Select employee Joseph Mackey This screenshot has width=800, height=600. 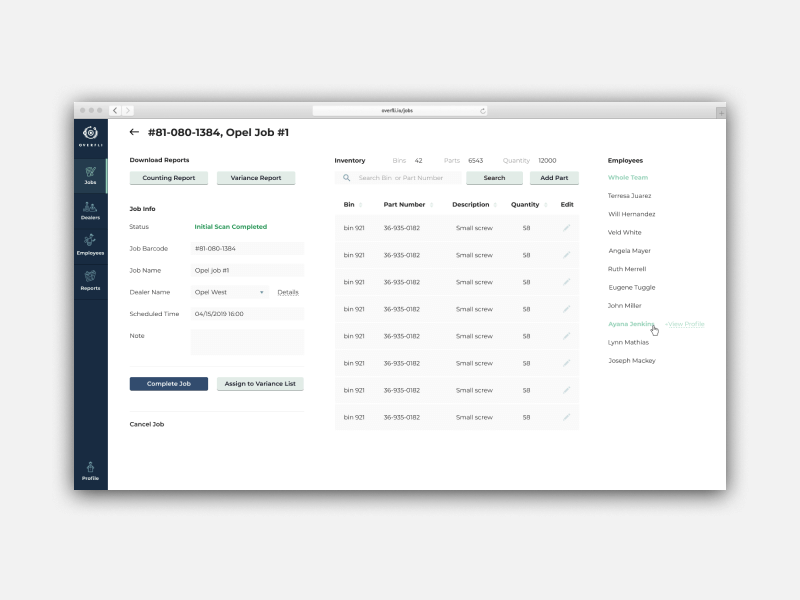click(632, 361)
